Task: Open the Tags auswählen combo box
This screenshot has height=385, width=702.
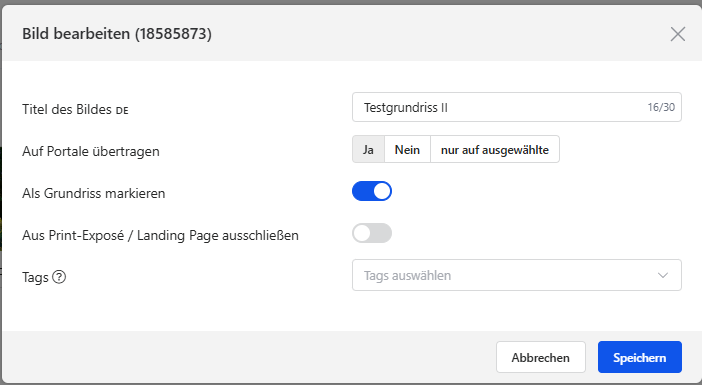Action: point(517,275)
